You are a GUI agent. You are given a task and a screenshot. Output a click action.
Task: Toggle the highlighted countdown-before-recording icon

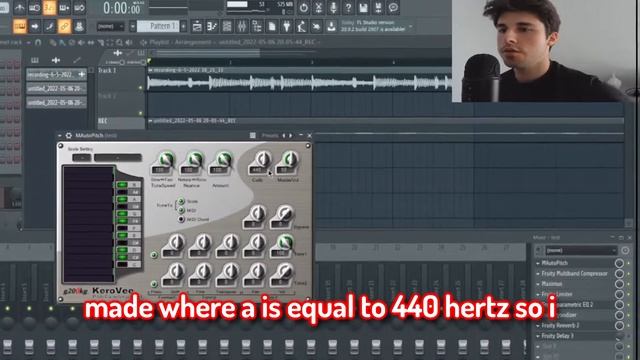tap(49, 7)
